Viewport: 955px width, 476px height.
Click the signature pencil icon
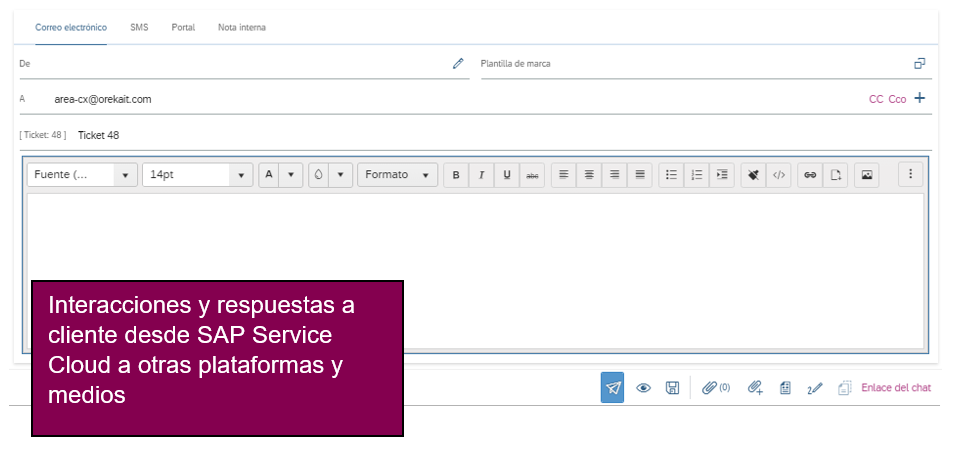point(814,388)
